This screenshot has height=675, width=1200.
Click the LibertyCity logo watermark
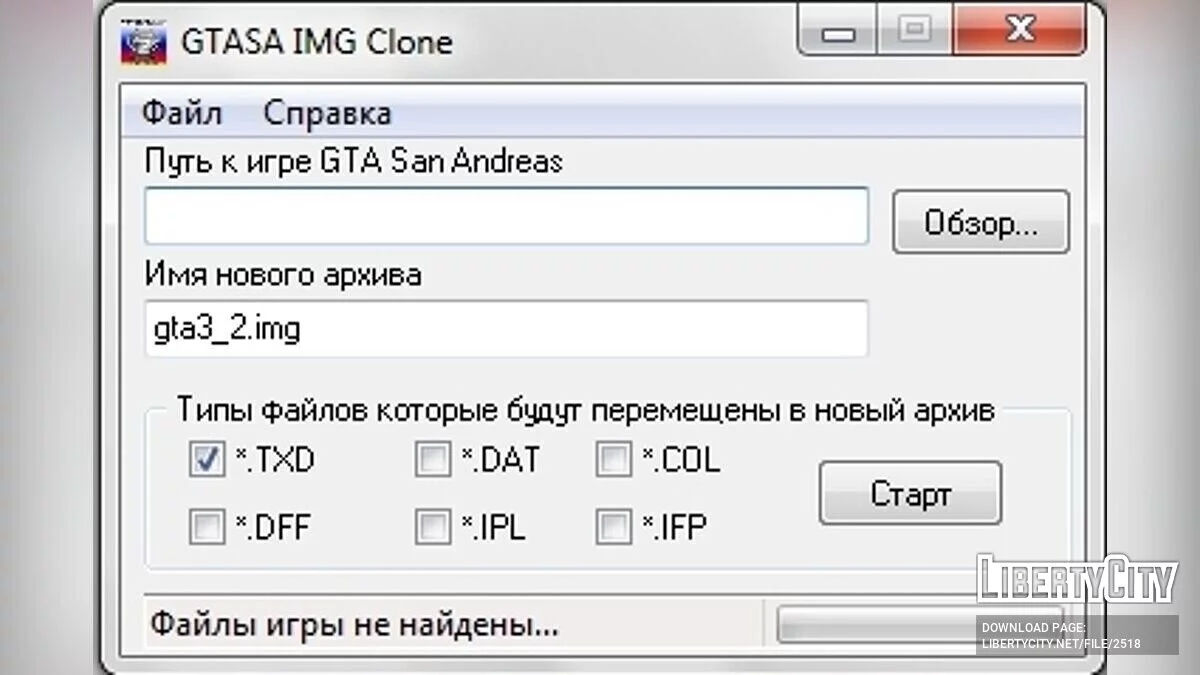pos(1077,579)
